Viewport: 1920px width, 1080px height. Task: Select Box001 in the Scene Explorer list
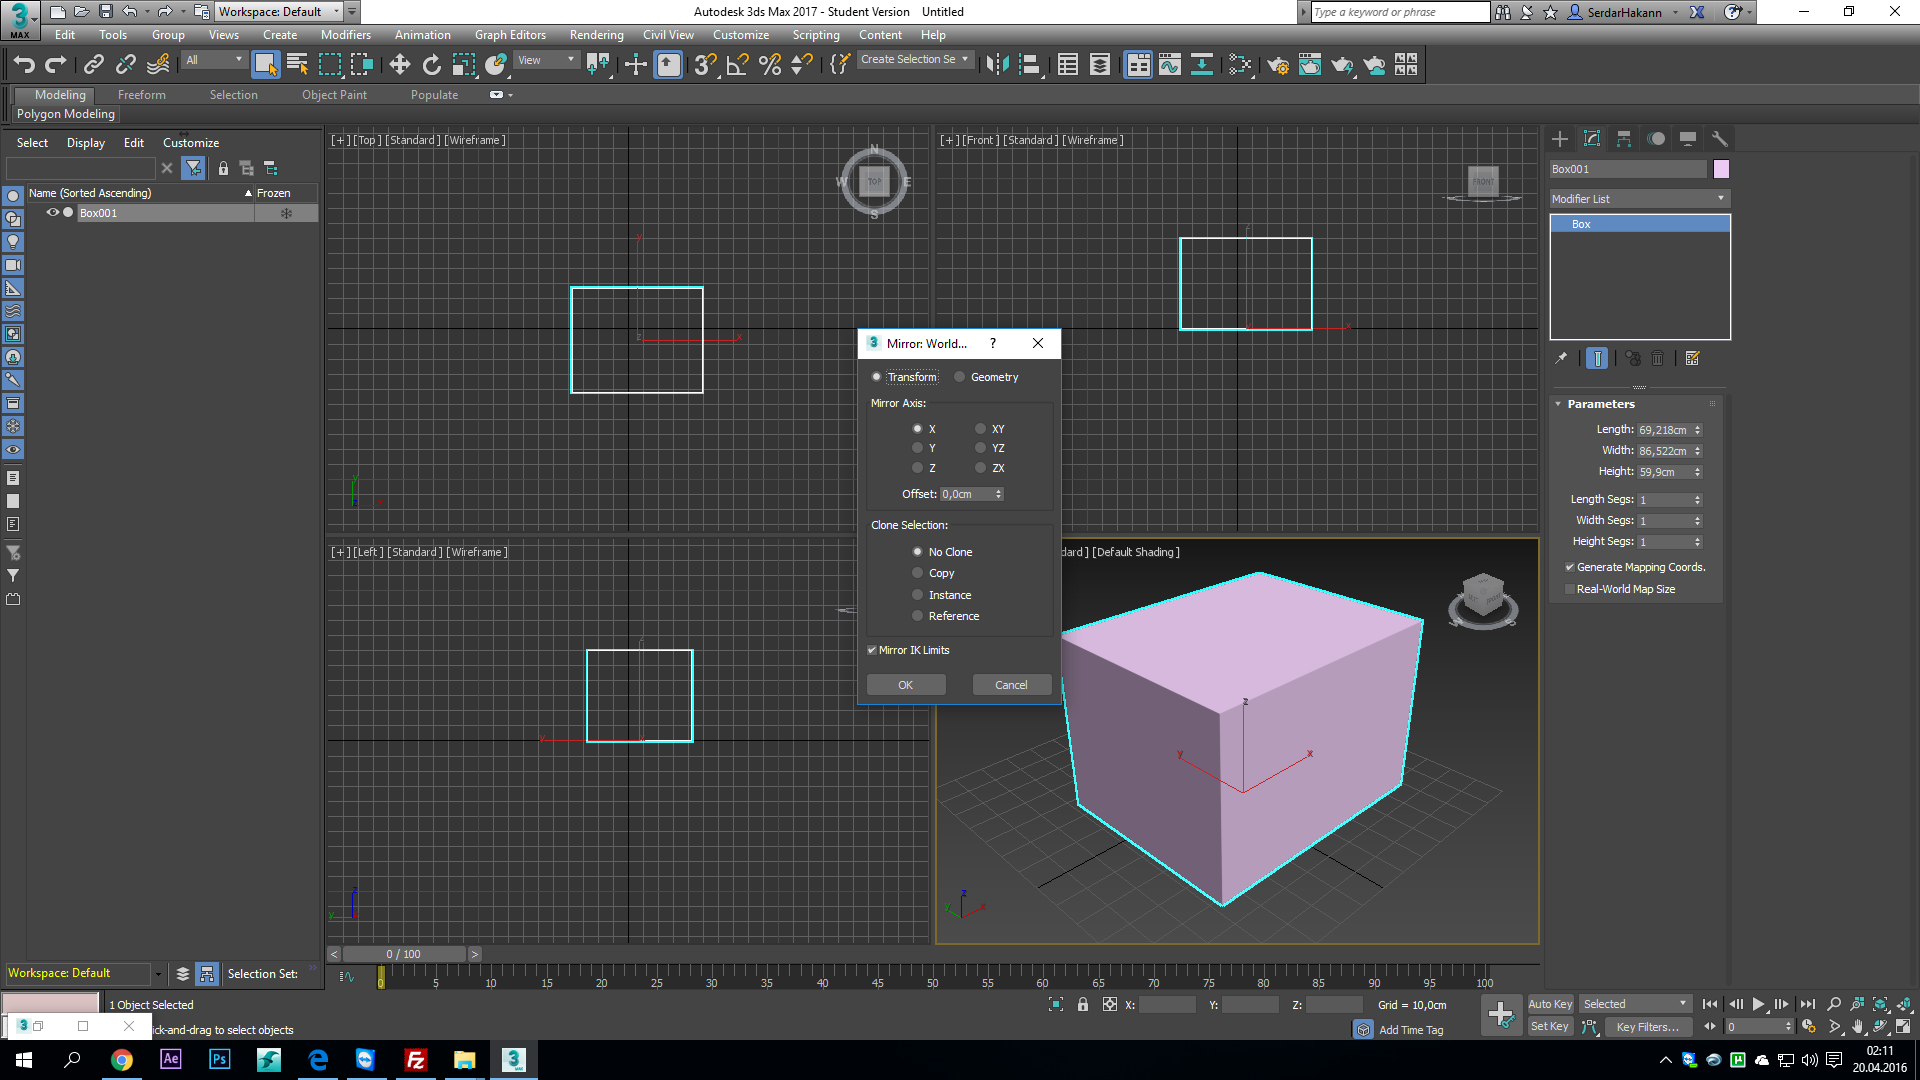[100, 212]
